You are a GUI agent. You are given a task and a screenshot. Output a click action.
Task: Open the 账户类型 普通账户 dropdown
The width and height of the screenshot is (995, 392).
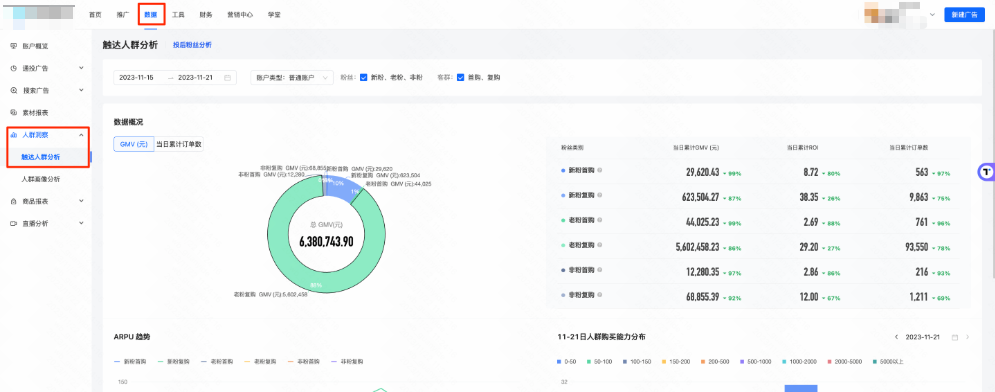pos(292,77)
